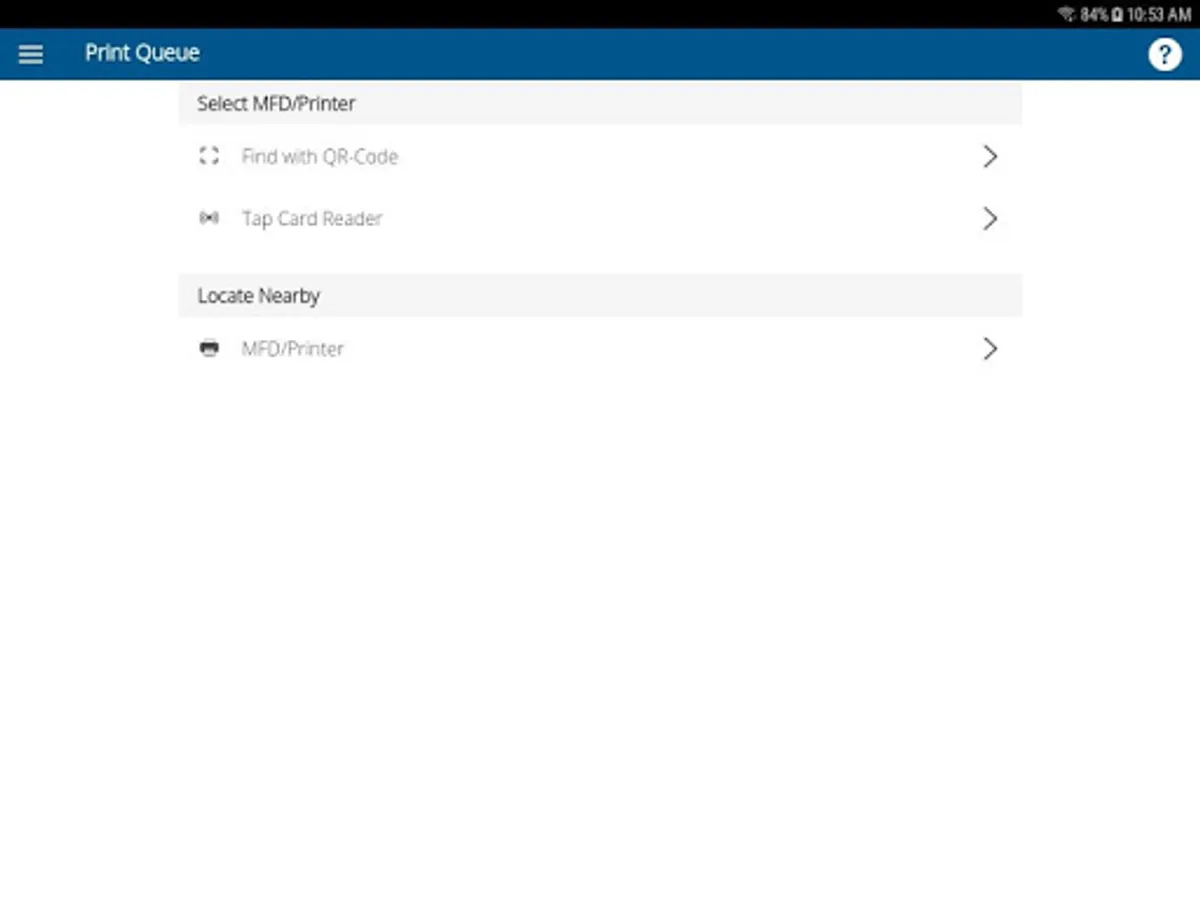Tap the Select MFD/Printer section header
Screen dimensions: 1200x900
tap(600, 103)
